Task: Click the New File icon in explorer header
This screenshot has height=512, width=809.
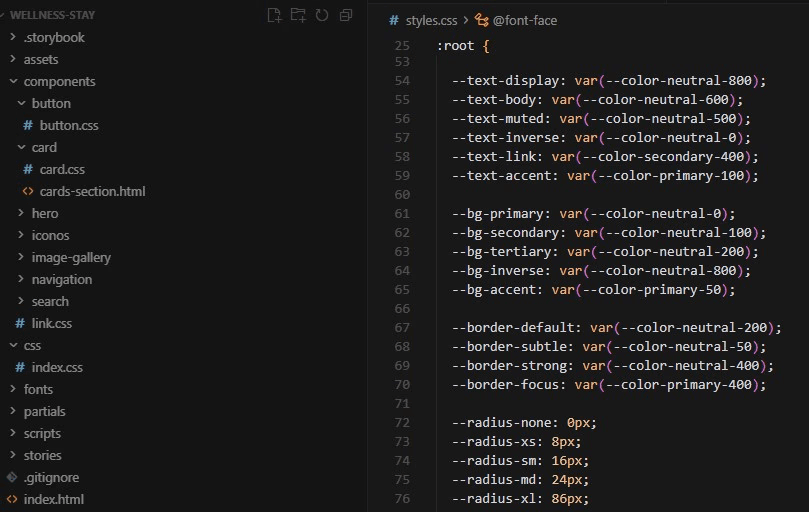Action: coord(274,15)
